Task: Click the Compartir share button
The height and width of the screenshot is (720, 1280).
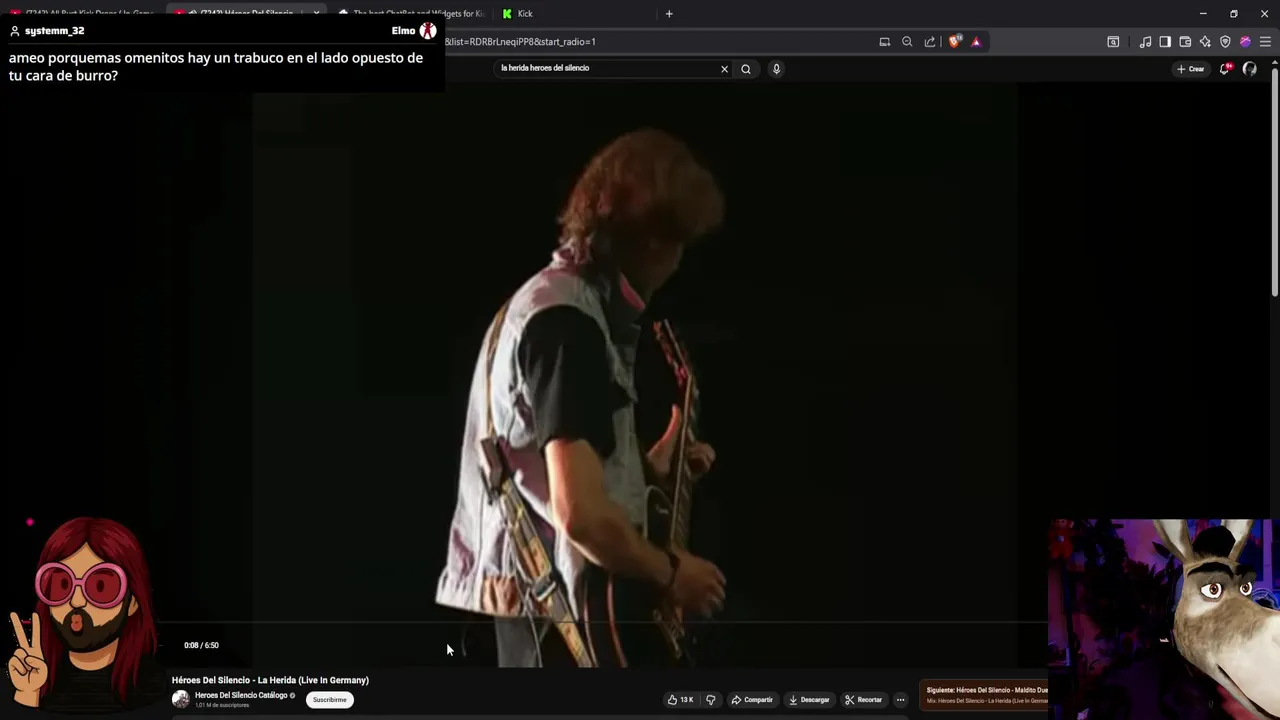Action: pos(752,700)
